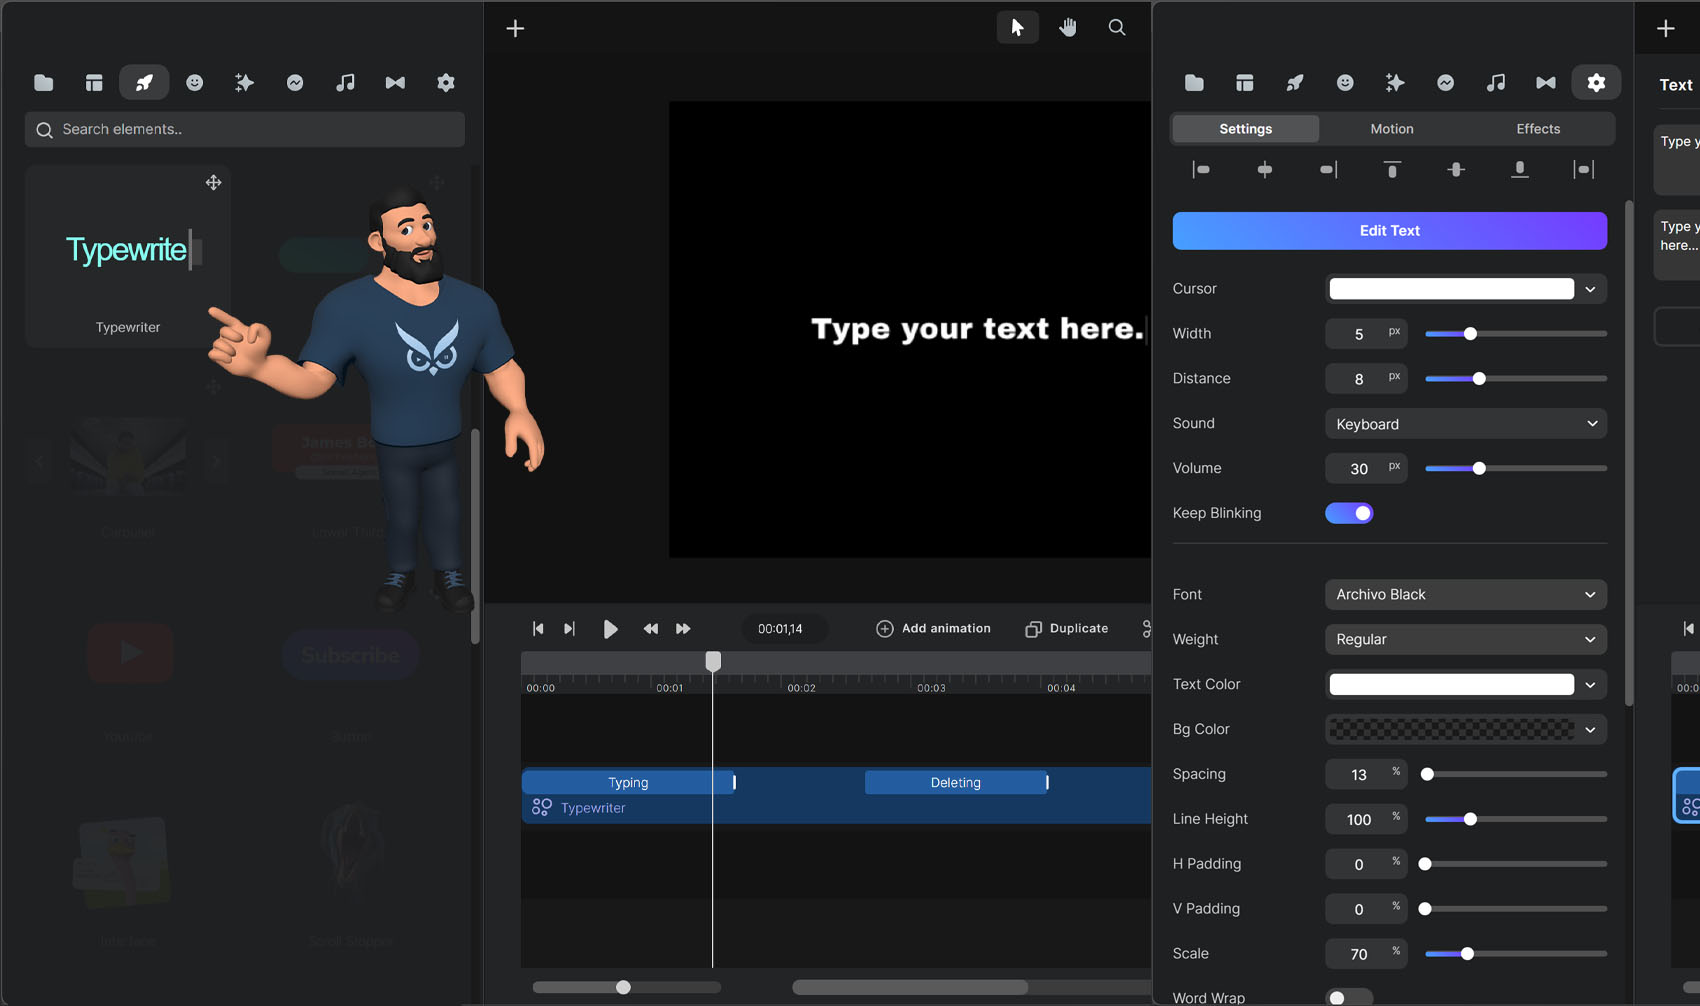Click the fast-forward icon
1700x1006 pixels.
(683, 629)
